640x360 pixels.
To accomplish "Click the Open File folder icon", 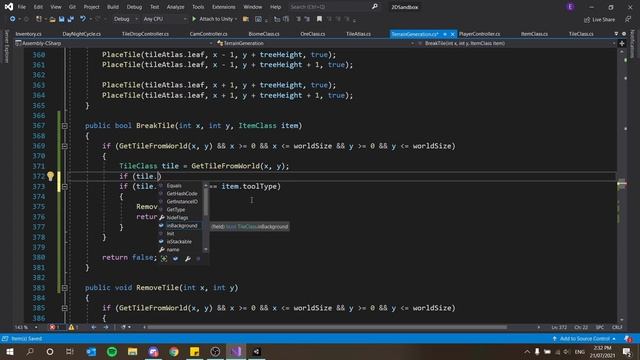I will pyautogui.click(x=52, y=19).
